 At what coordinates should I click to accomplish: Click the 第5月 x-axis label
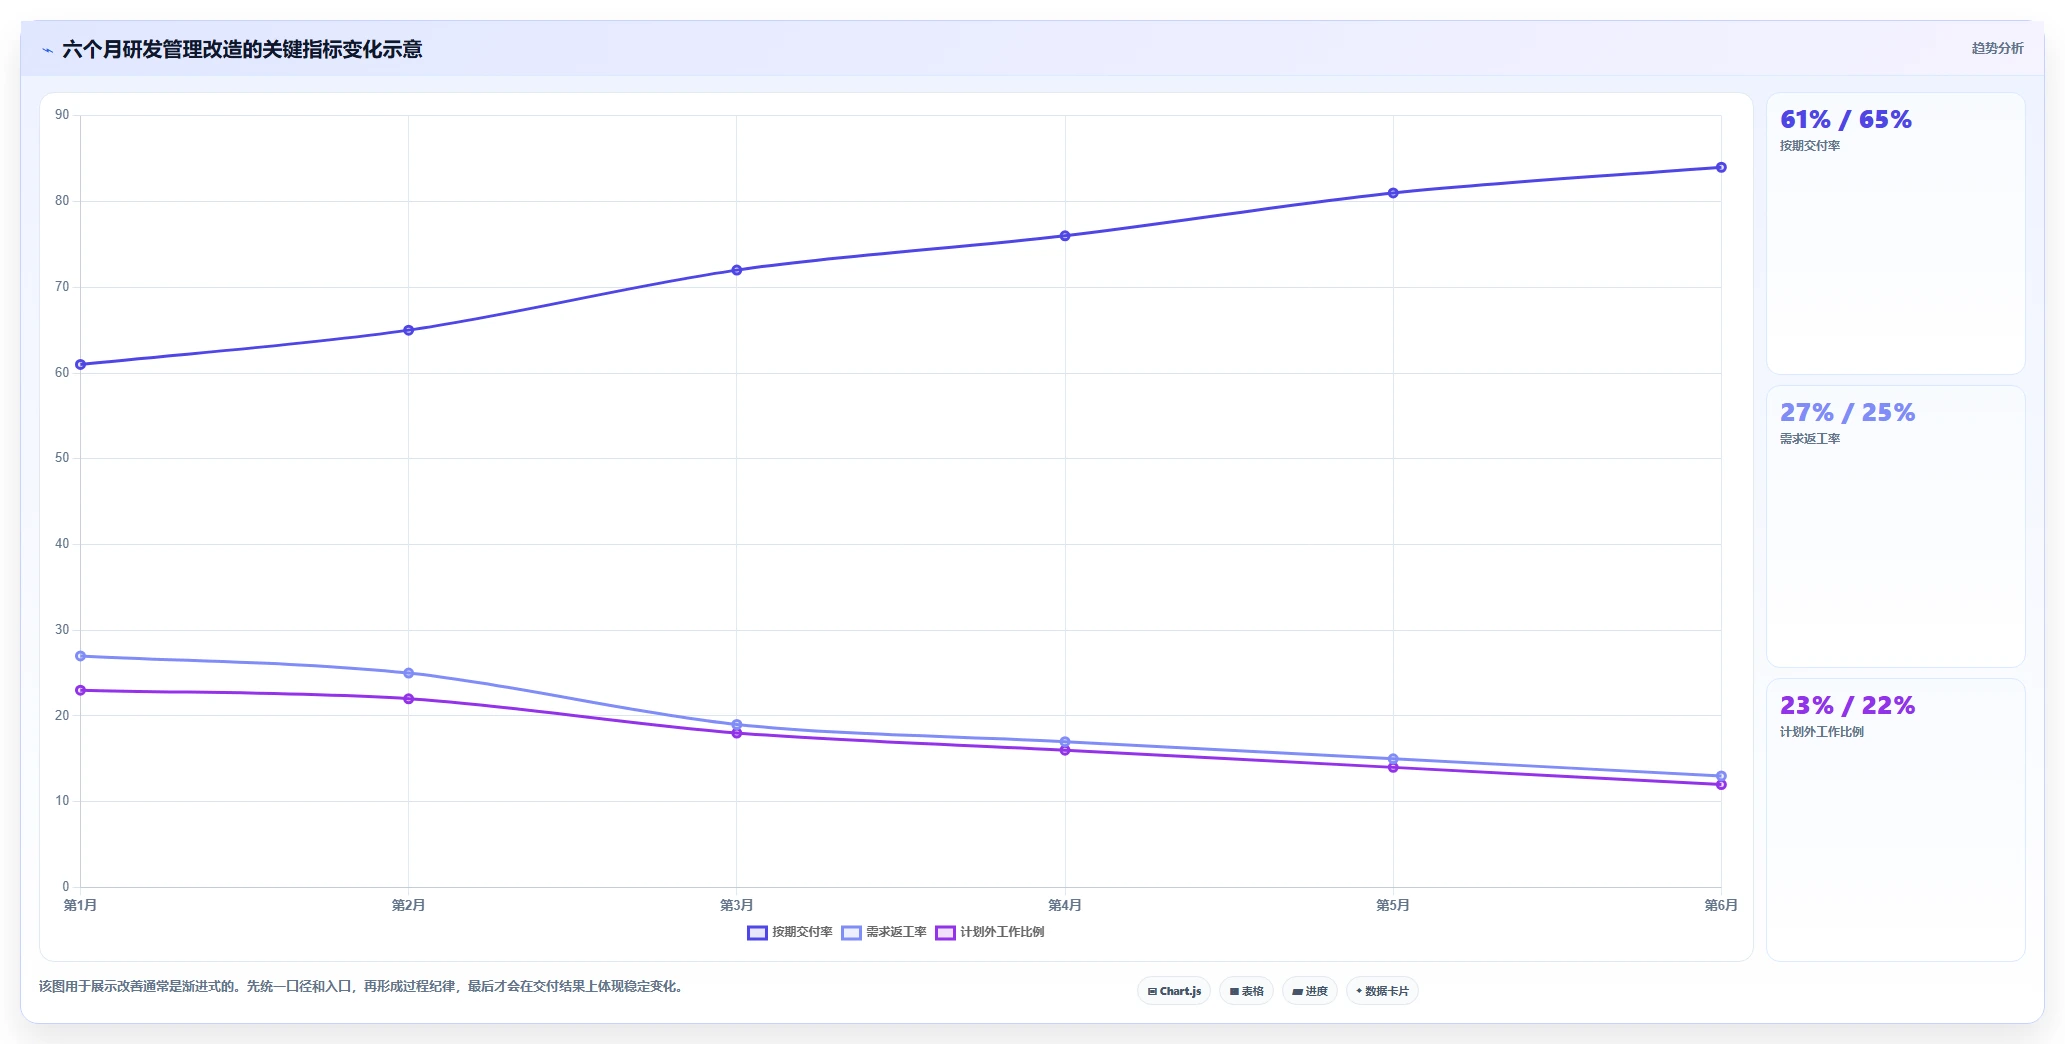[x=1393, y=905]
